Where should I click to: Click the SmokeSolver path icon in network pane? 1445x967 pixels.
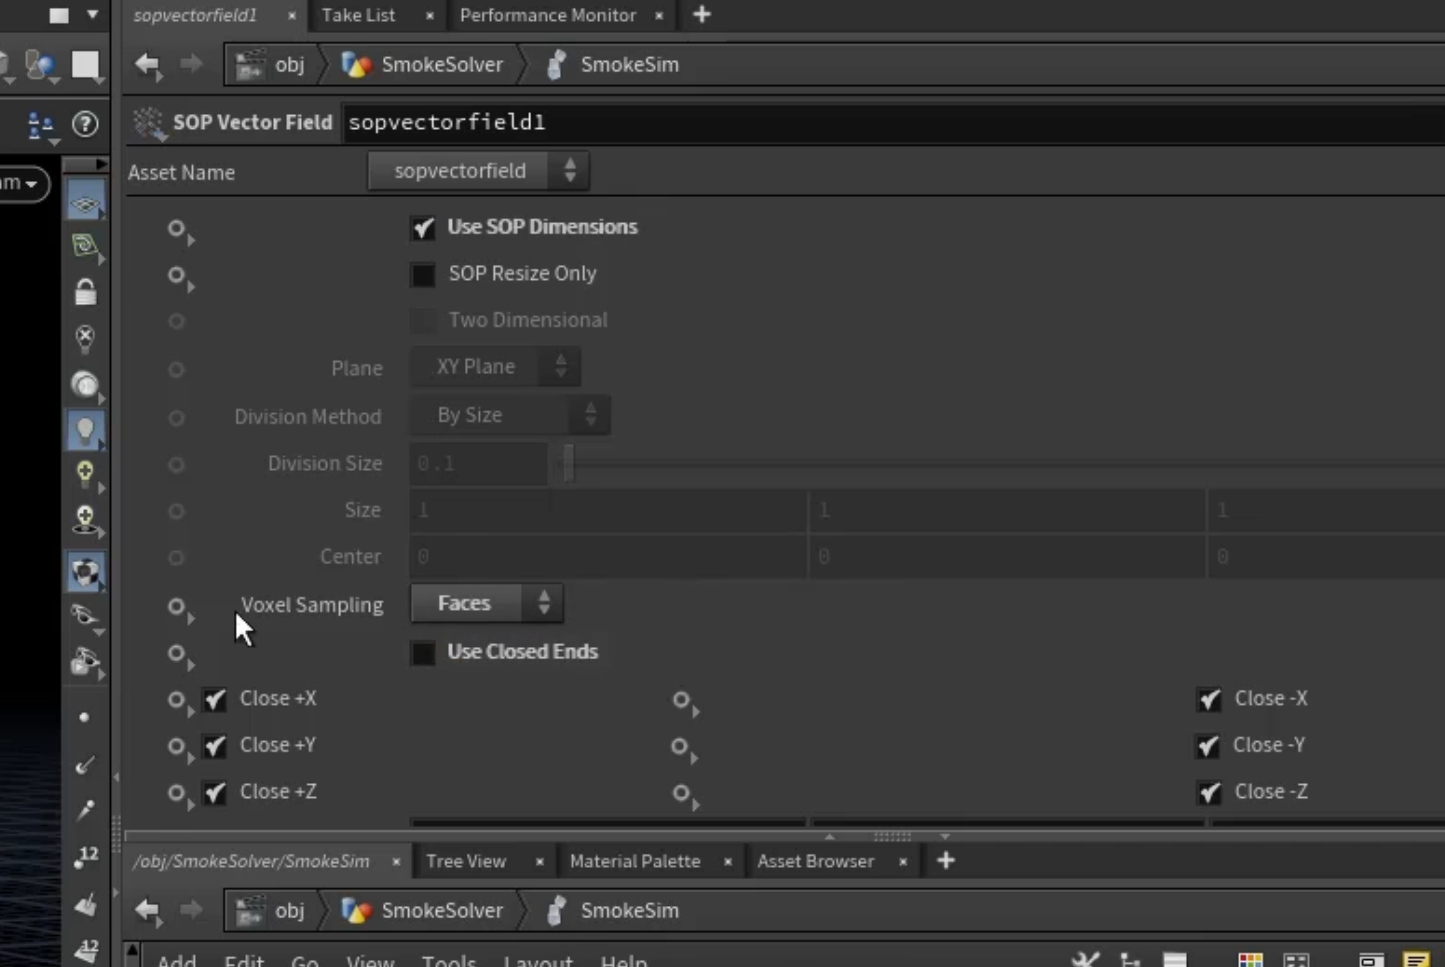click(x=356, y=910)
